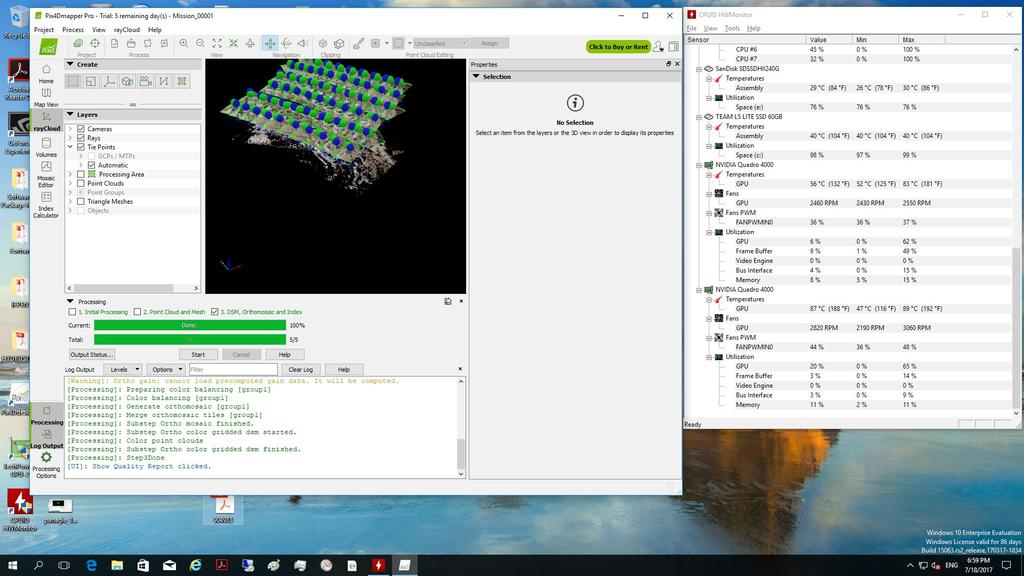Toggle the Tie Points layer checkbox
The width and height of the screenshot is (1024, 576).
tap(81, 147)
